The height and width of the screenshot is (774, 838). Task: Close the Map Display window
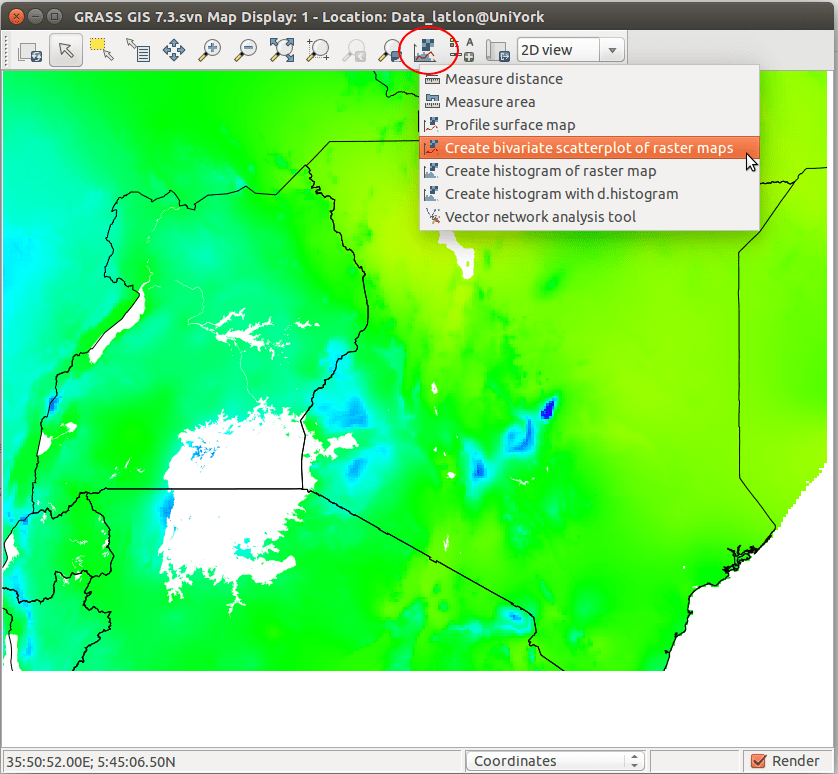point(17,17)
